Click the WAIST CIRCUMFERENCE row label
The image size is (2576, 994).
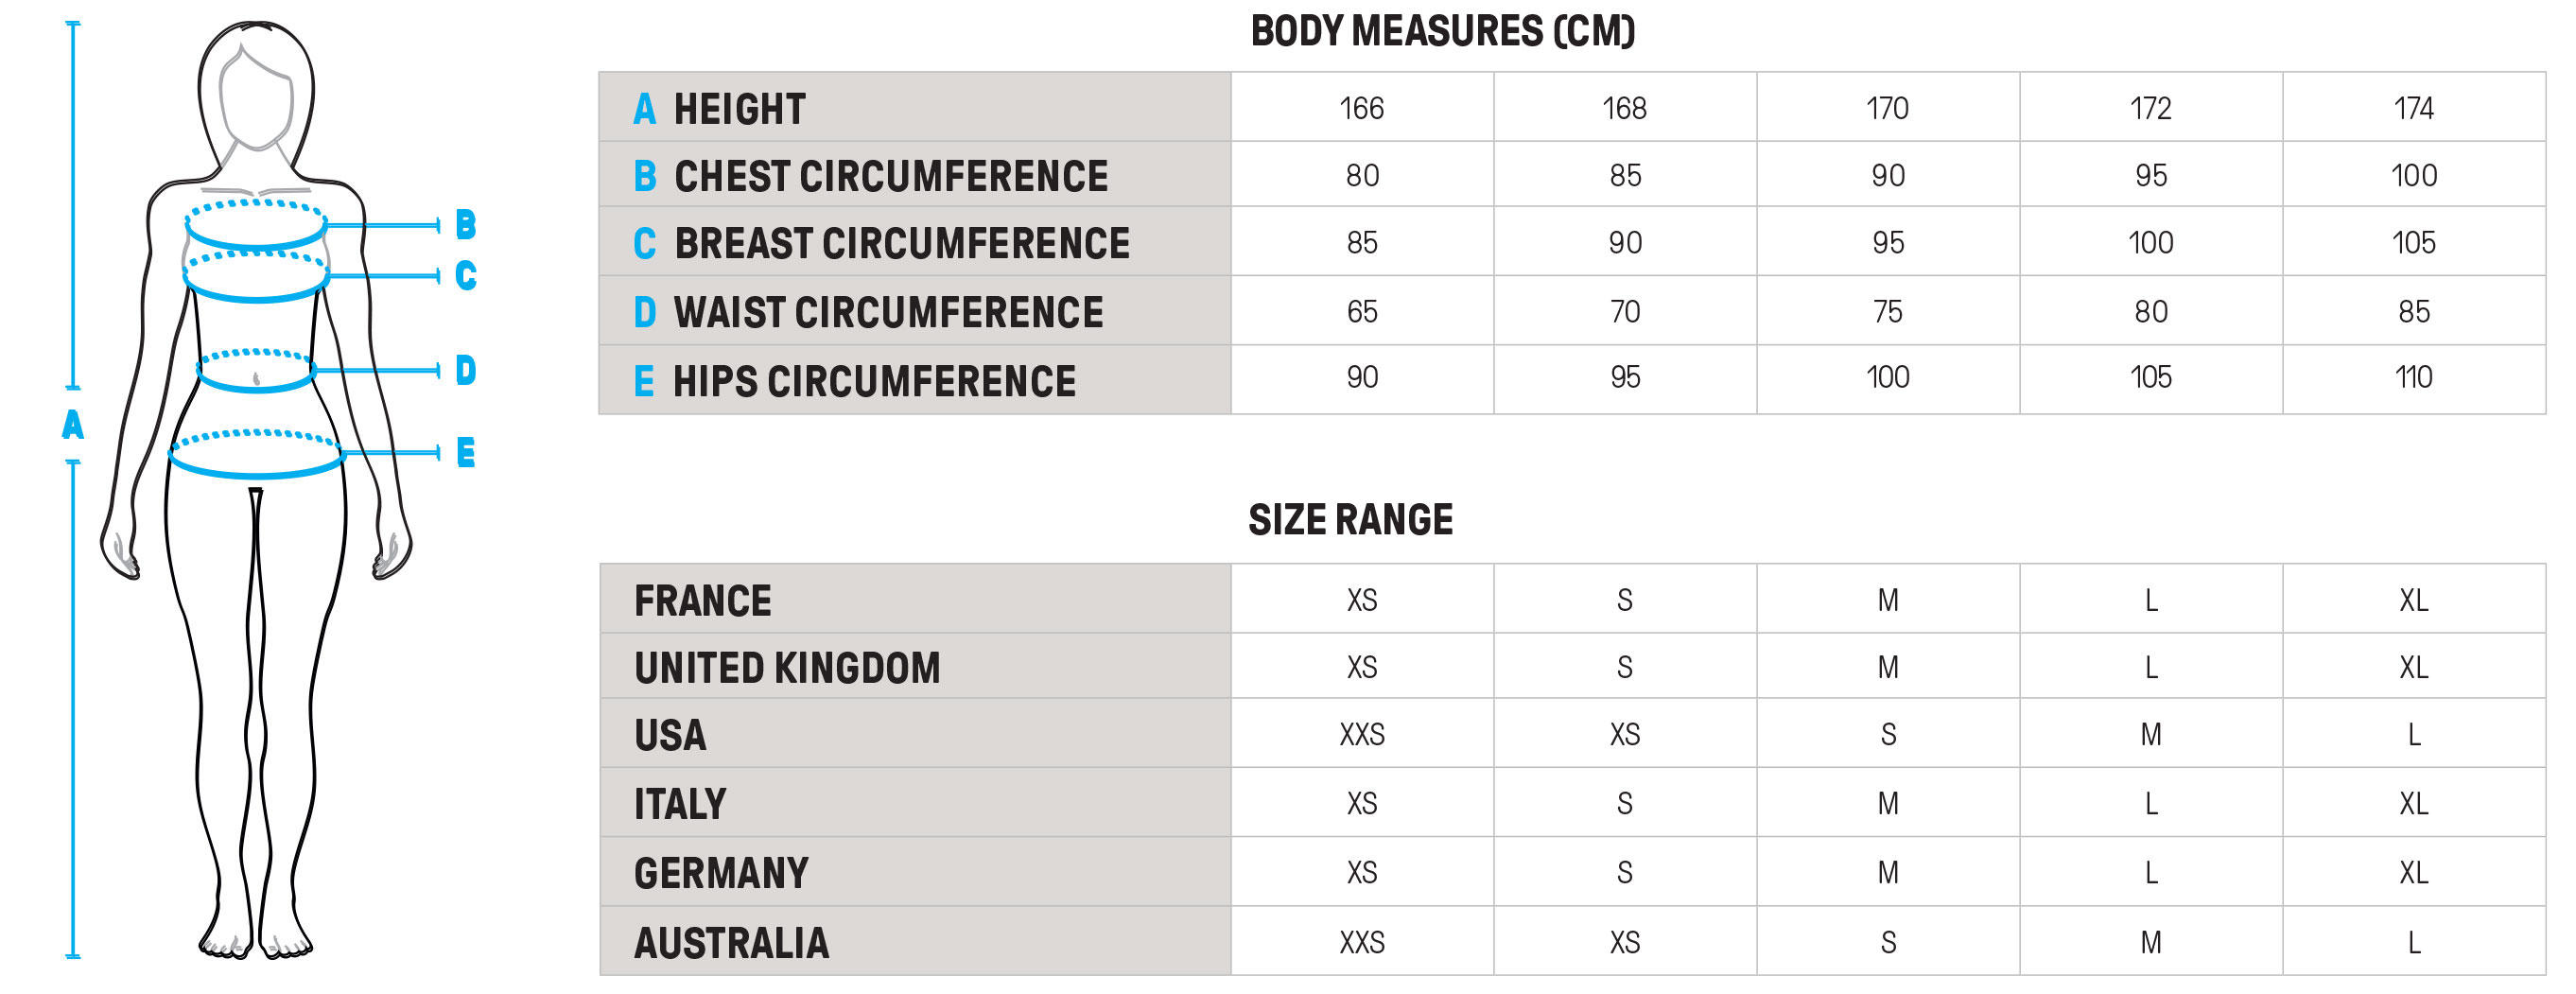(888, 312)
